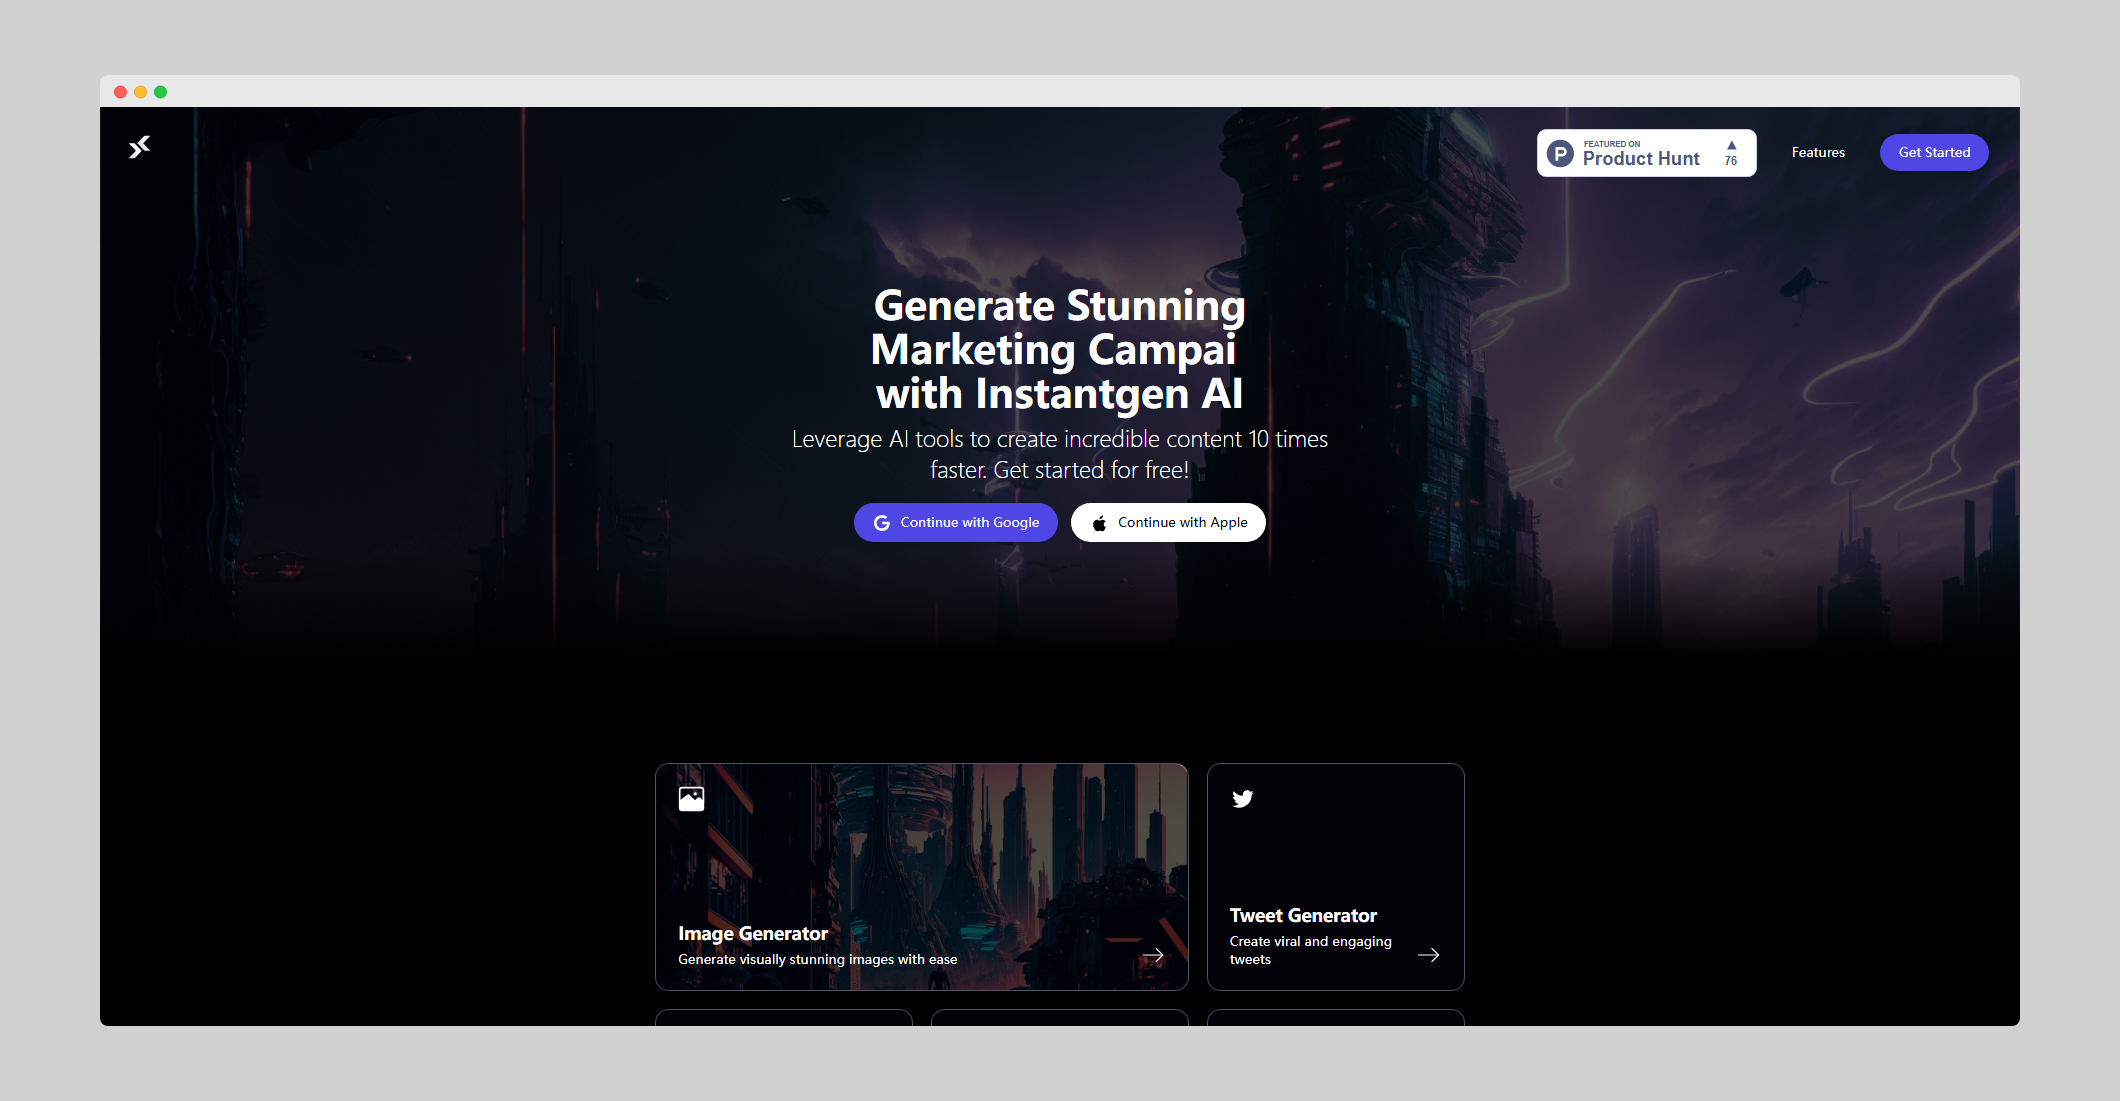Viewport: 2120px width, 1101px height.
Task: Click the Product Hunt P logo
Action: click(x=1560, y=154)
